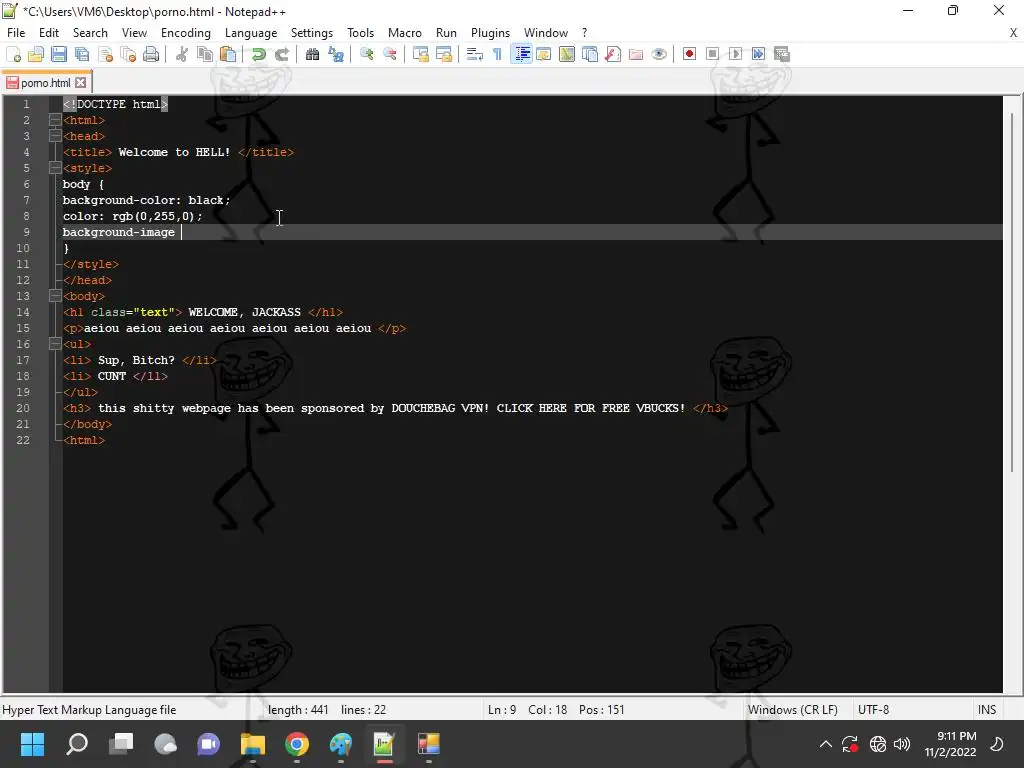Collapse the <head> fold on line 3

(x=55, y=136)
